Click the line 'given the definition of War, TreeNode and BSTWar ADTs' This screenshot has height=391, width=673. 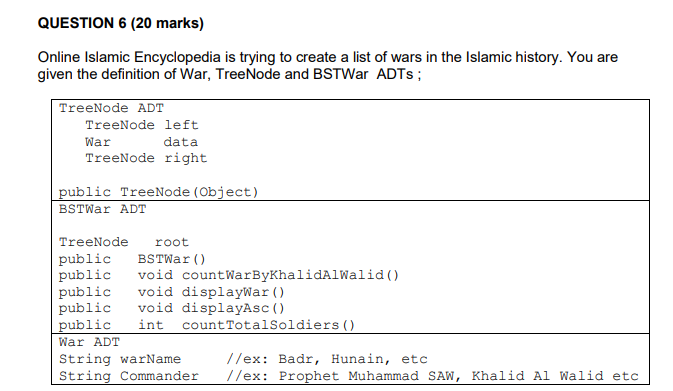point(229,74)
